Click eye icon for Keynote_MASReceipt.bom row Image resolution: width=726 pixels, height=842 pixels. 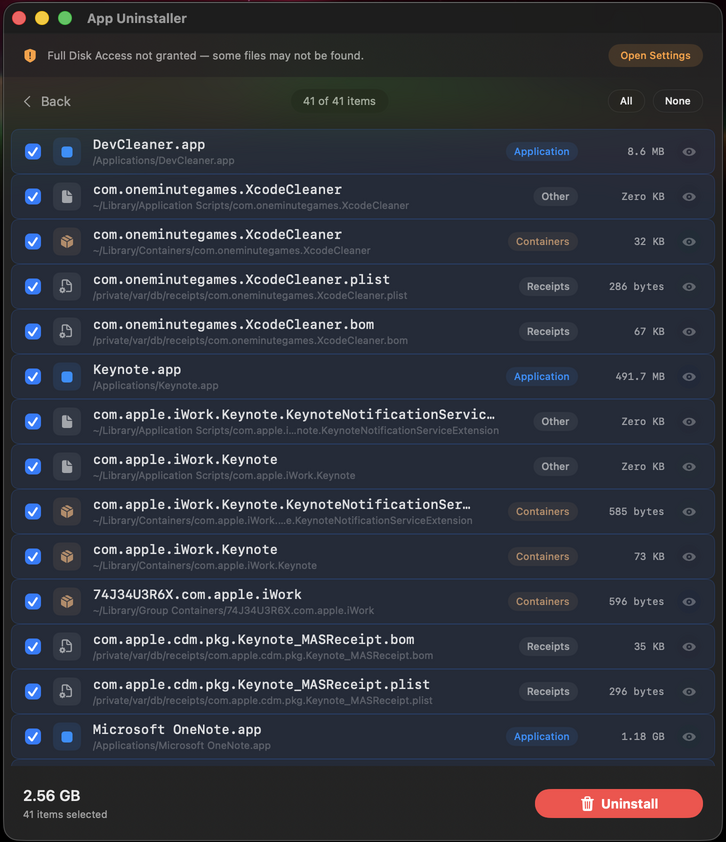click(689, 647)
